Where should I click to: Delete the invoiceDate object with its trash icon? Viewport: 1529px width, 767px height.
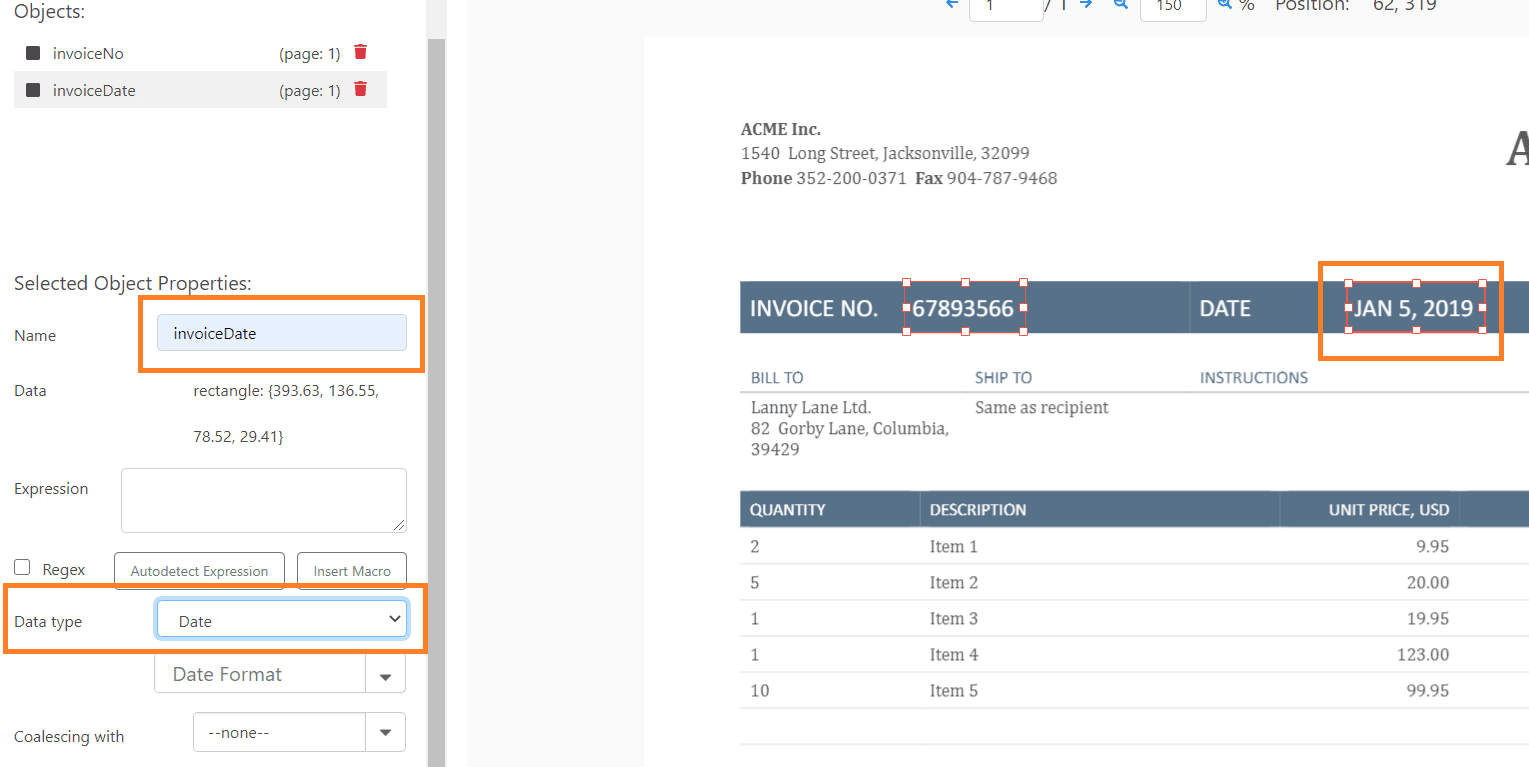coord(359,90)
